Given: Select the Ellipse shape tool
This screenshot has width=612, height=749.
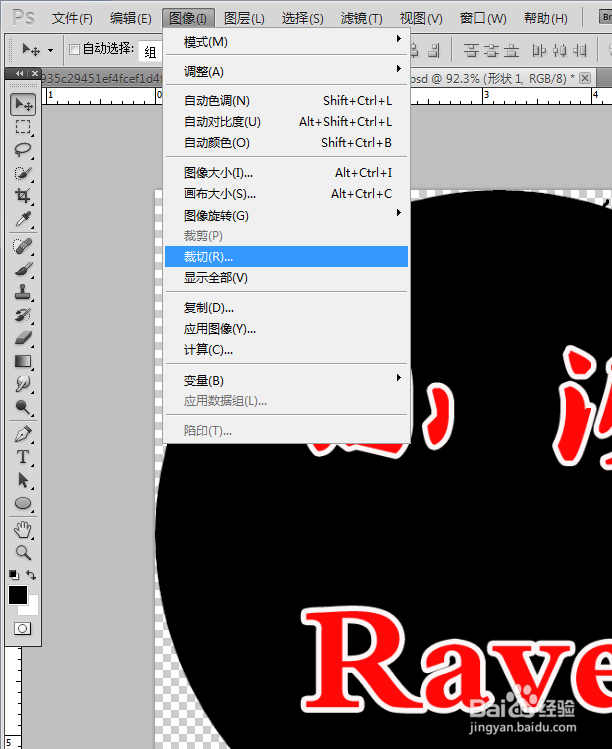Looking at the screenshot, I should pos(23,503).
